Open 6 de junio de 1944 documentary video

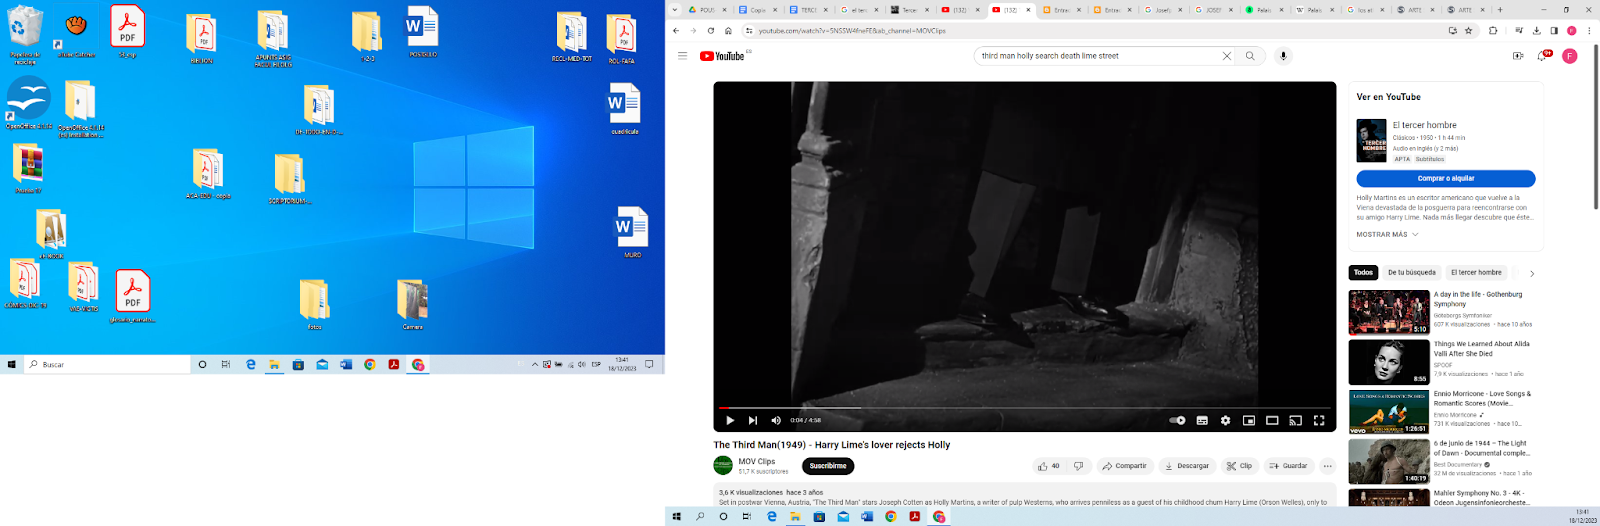1389,461
